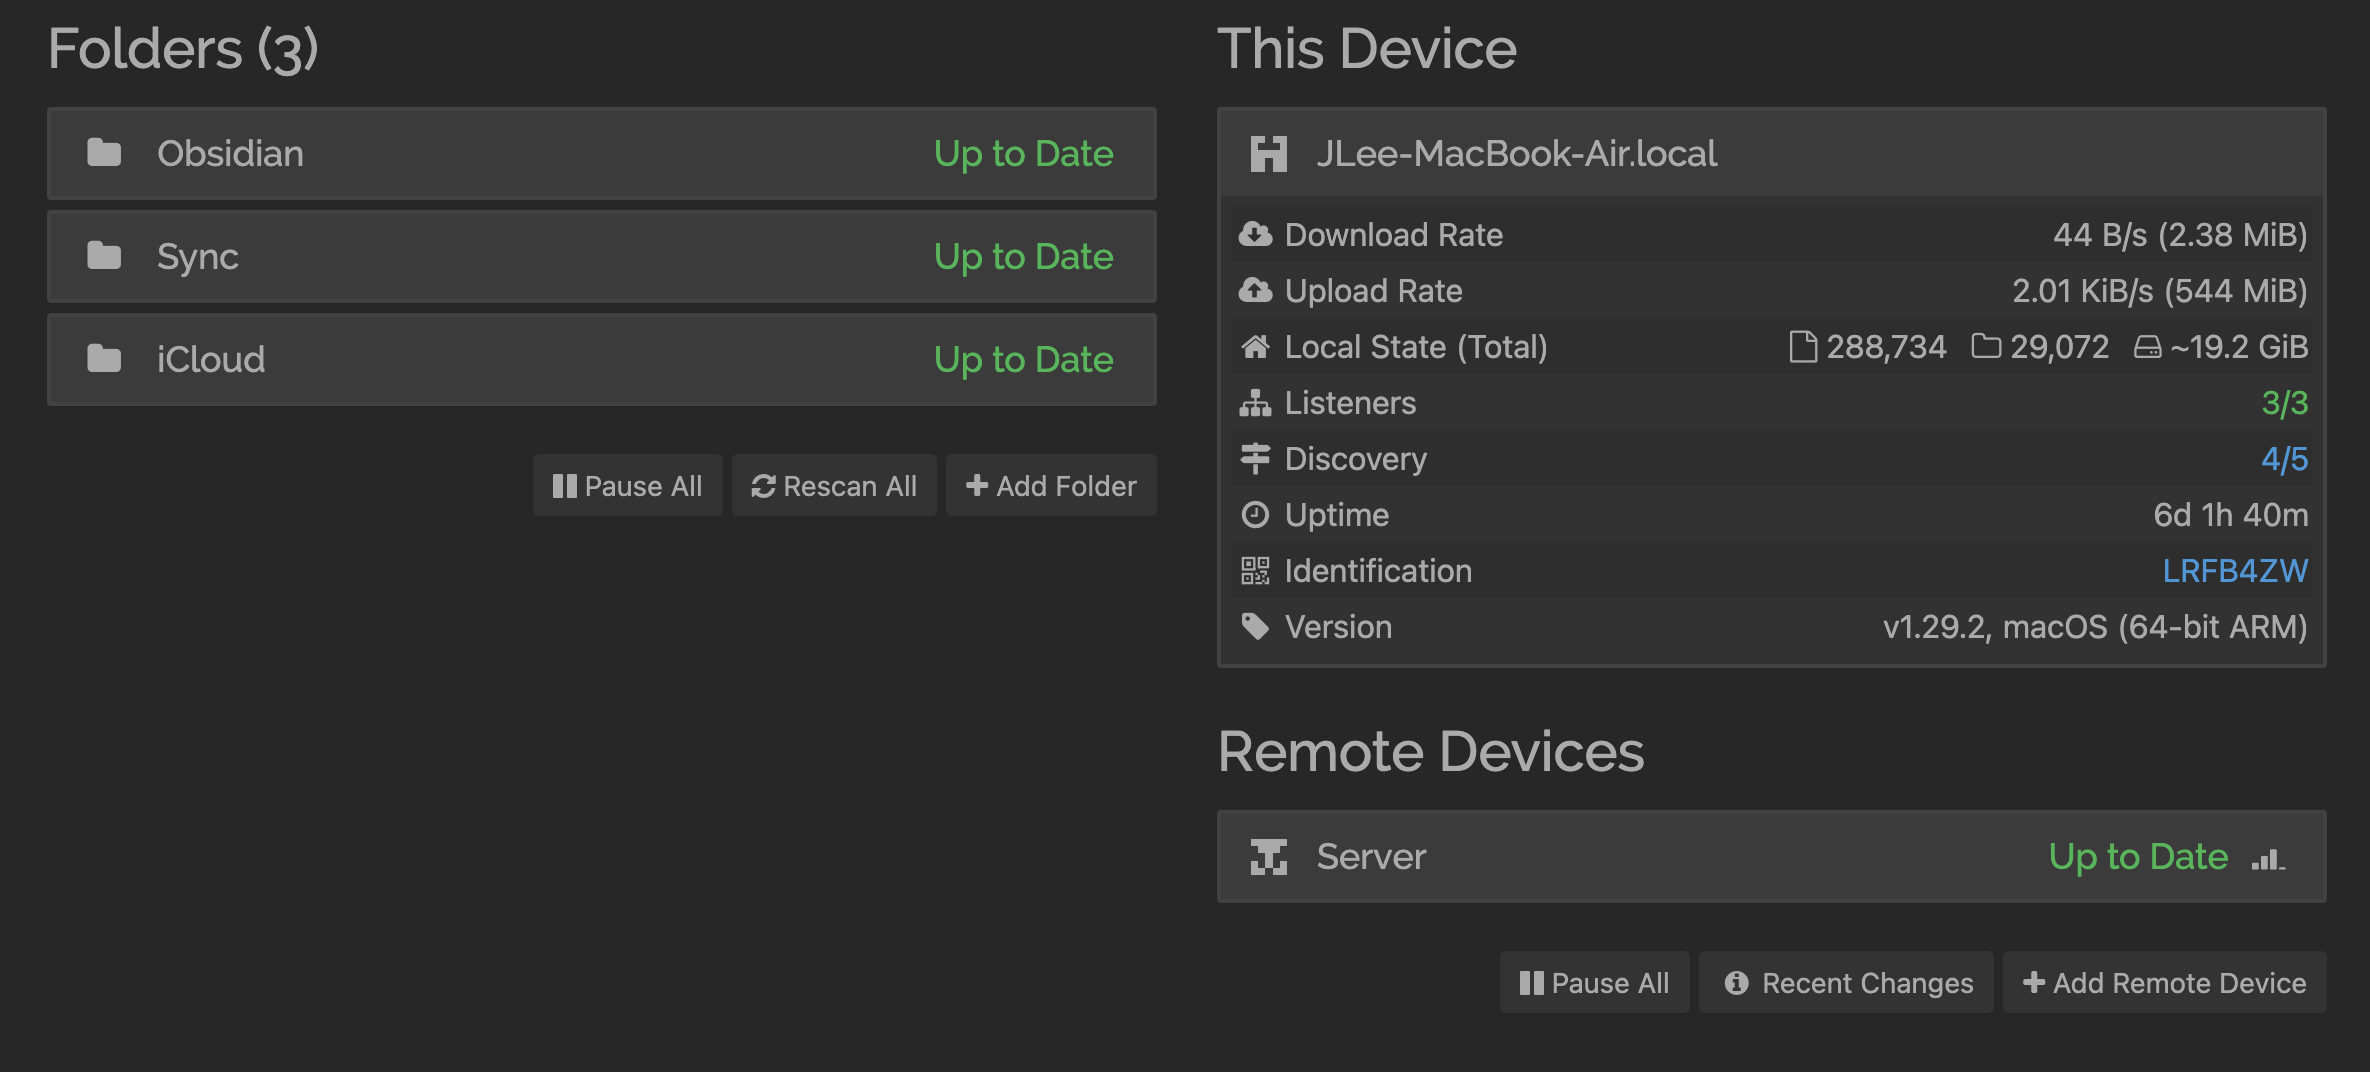
Task: Click the Download Rate cloud icon
Action: pyautogui.click(x=1255, y=235)
